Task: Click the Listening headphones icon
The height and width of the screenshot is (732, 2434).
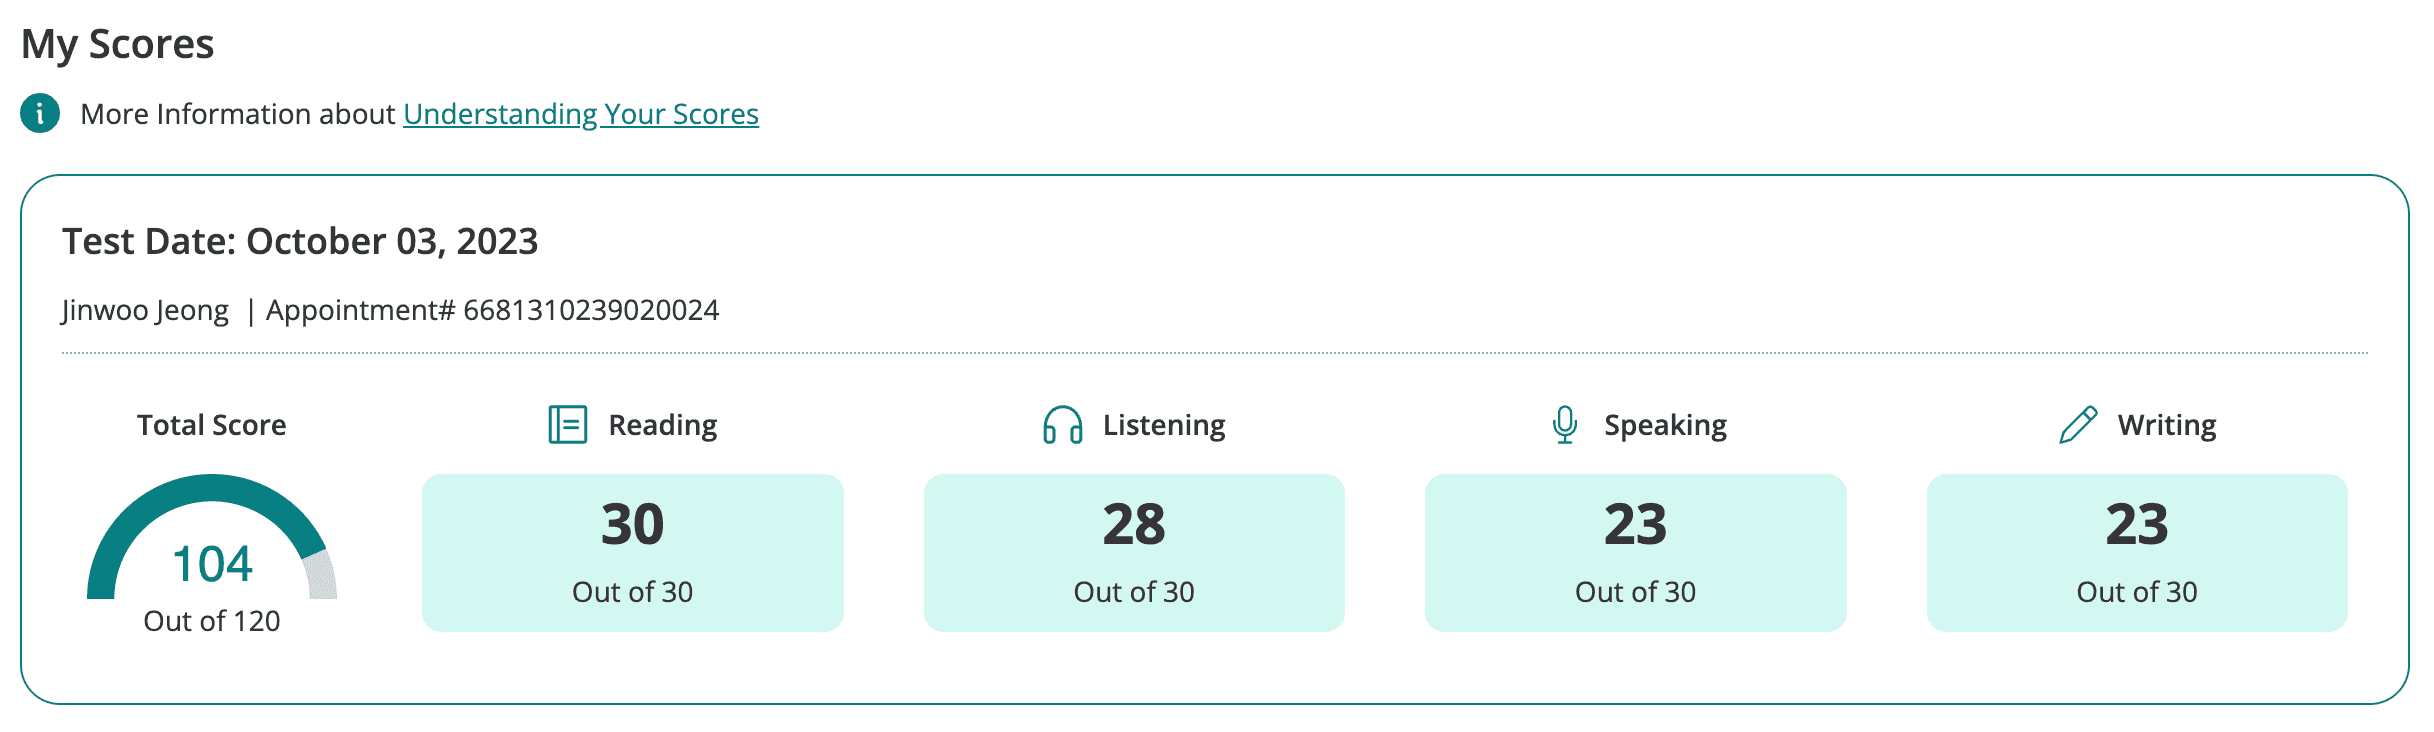Action: pos(1062,425)
